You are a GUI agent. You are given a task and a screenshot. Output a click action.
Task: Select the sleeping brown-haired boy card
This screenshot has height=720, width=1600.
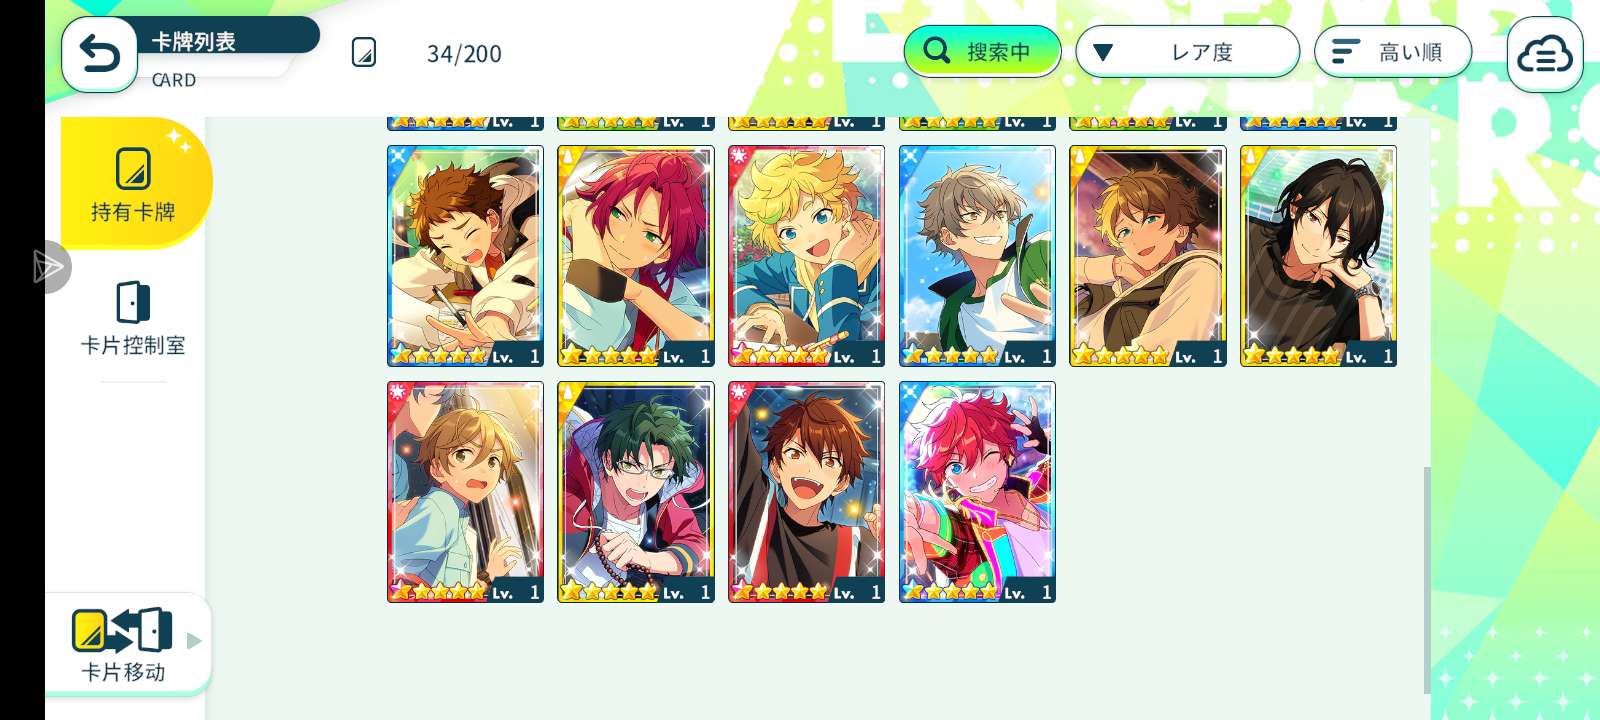point(465,256)
